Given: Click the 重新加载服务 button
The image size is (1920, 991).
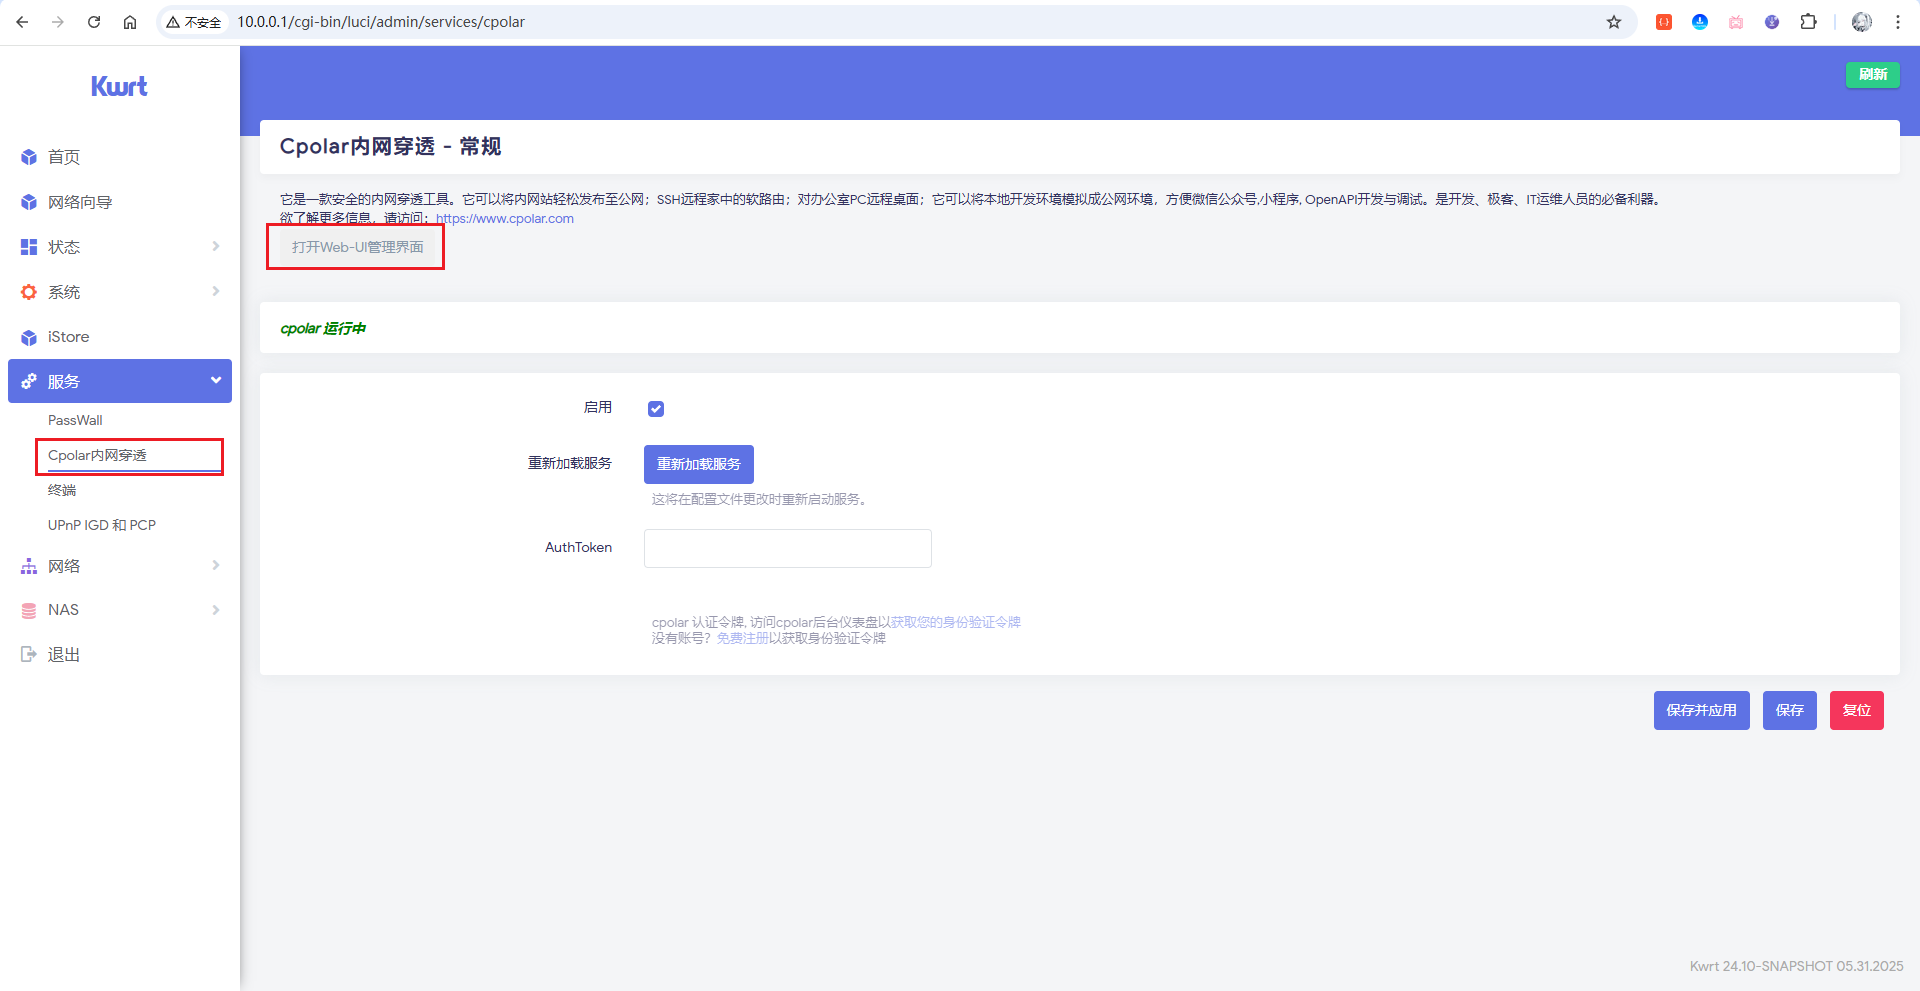Looking at the screenshot, I should pyautogui.click(x=698, y=464).
